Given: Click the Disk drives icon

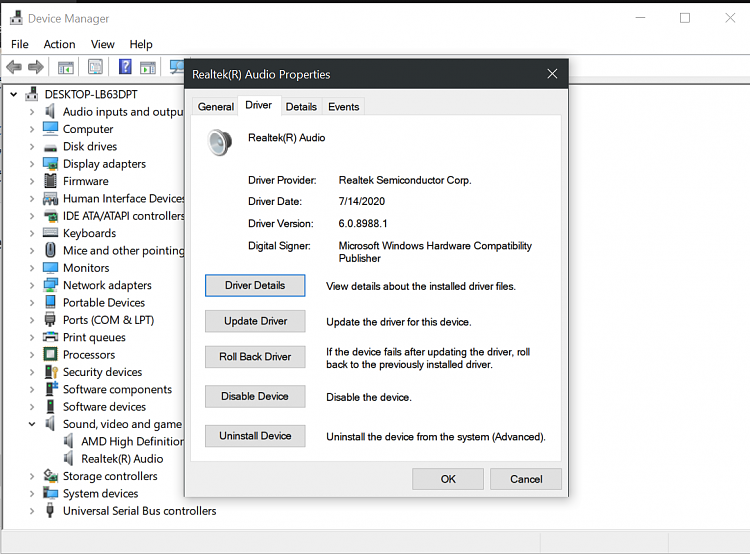Looking at the screenshot, I should tap(50, 147).
